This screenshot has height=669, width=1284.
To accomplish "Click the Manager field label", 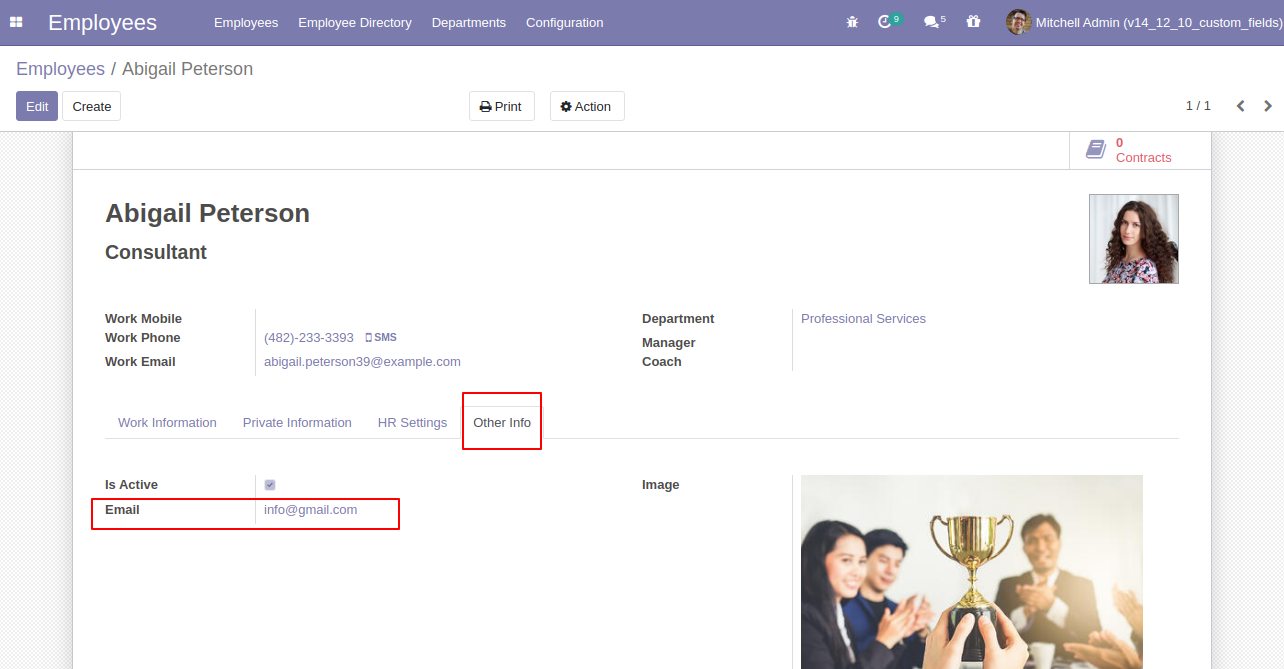I will pos(668,343).
